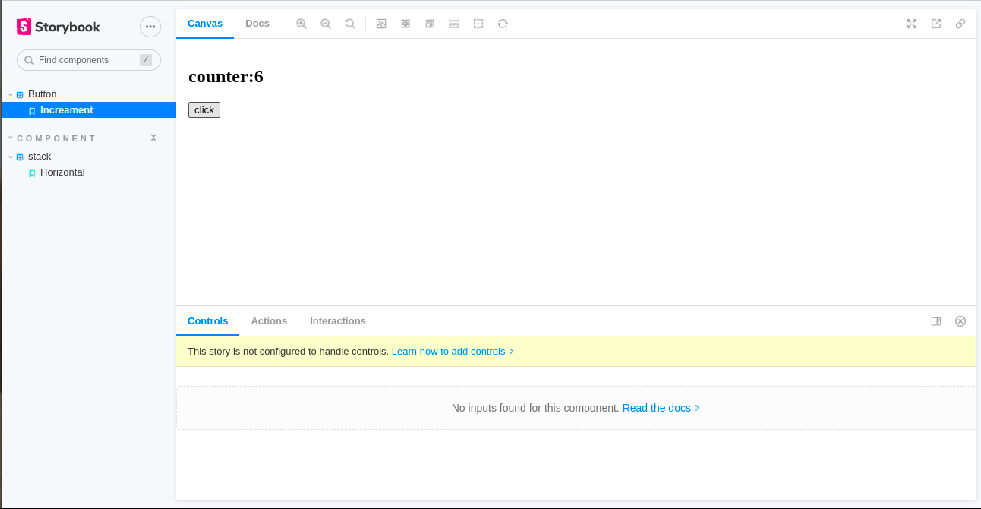
Task: Switch to the Docs tab
Action: 257,24
